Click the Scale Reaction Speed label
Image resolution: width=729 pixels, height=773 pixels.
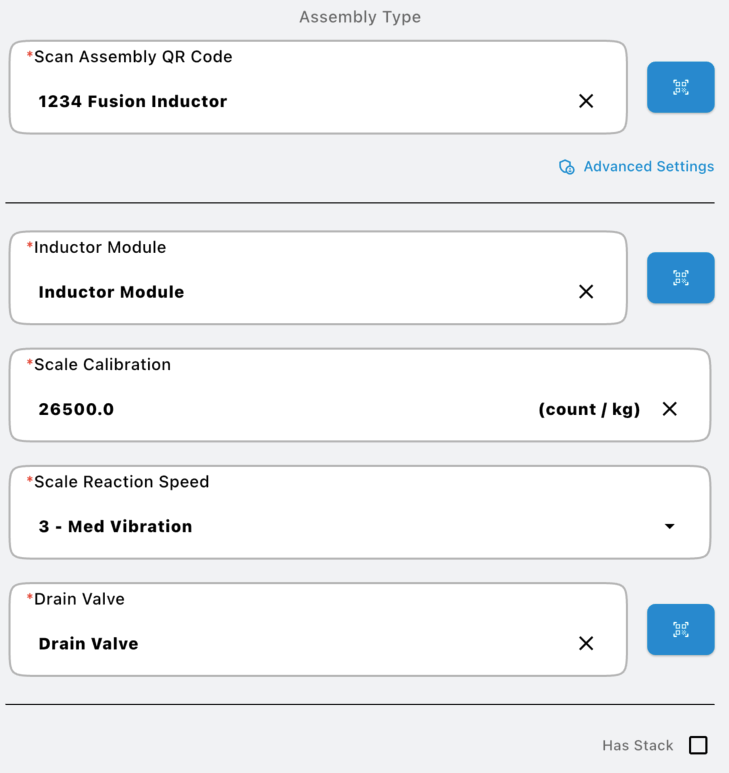(x=122, y=482)
